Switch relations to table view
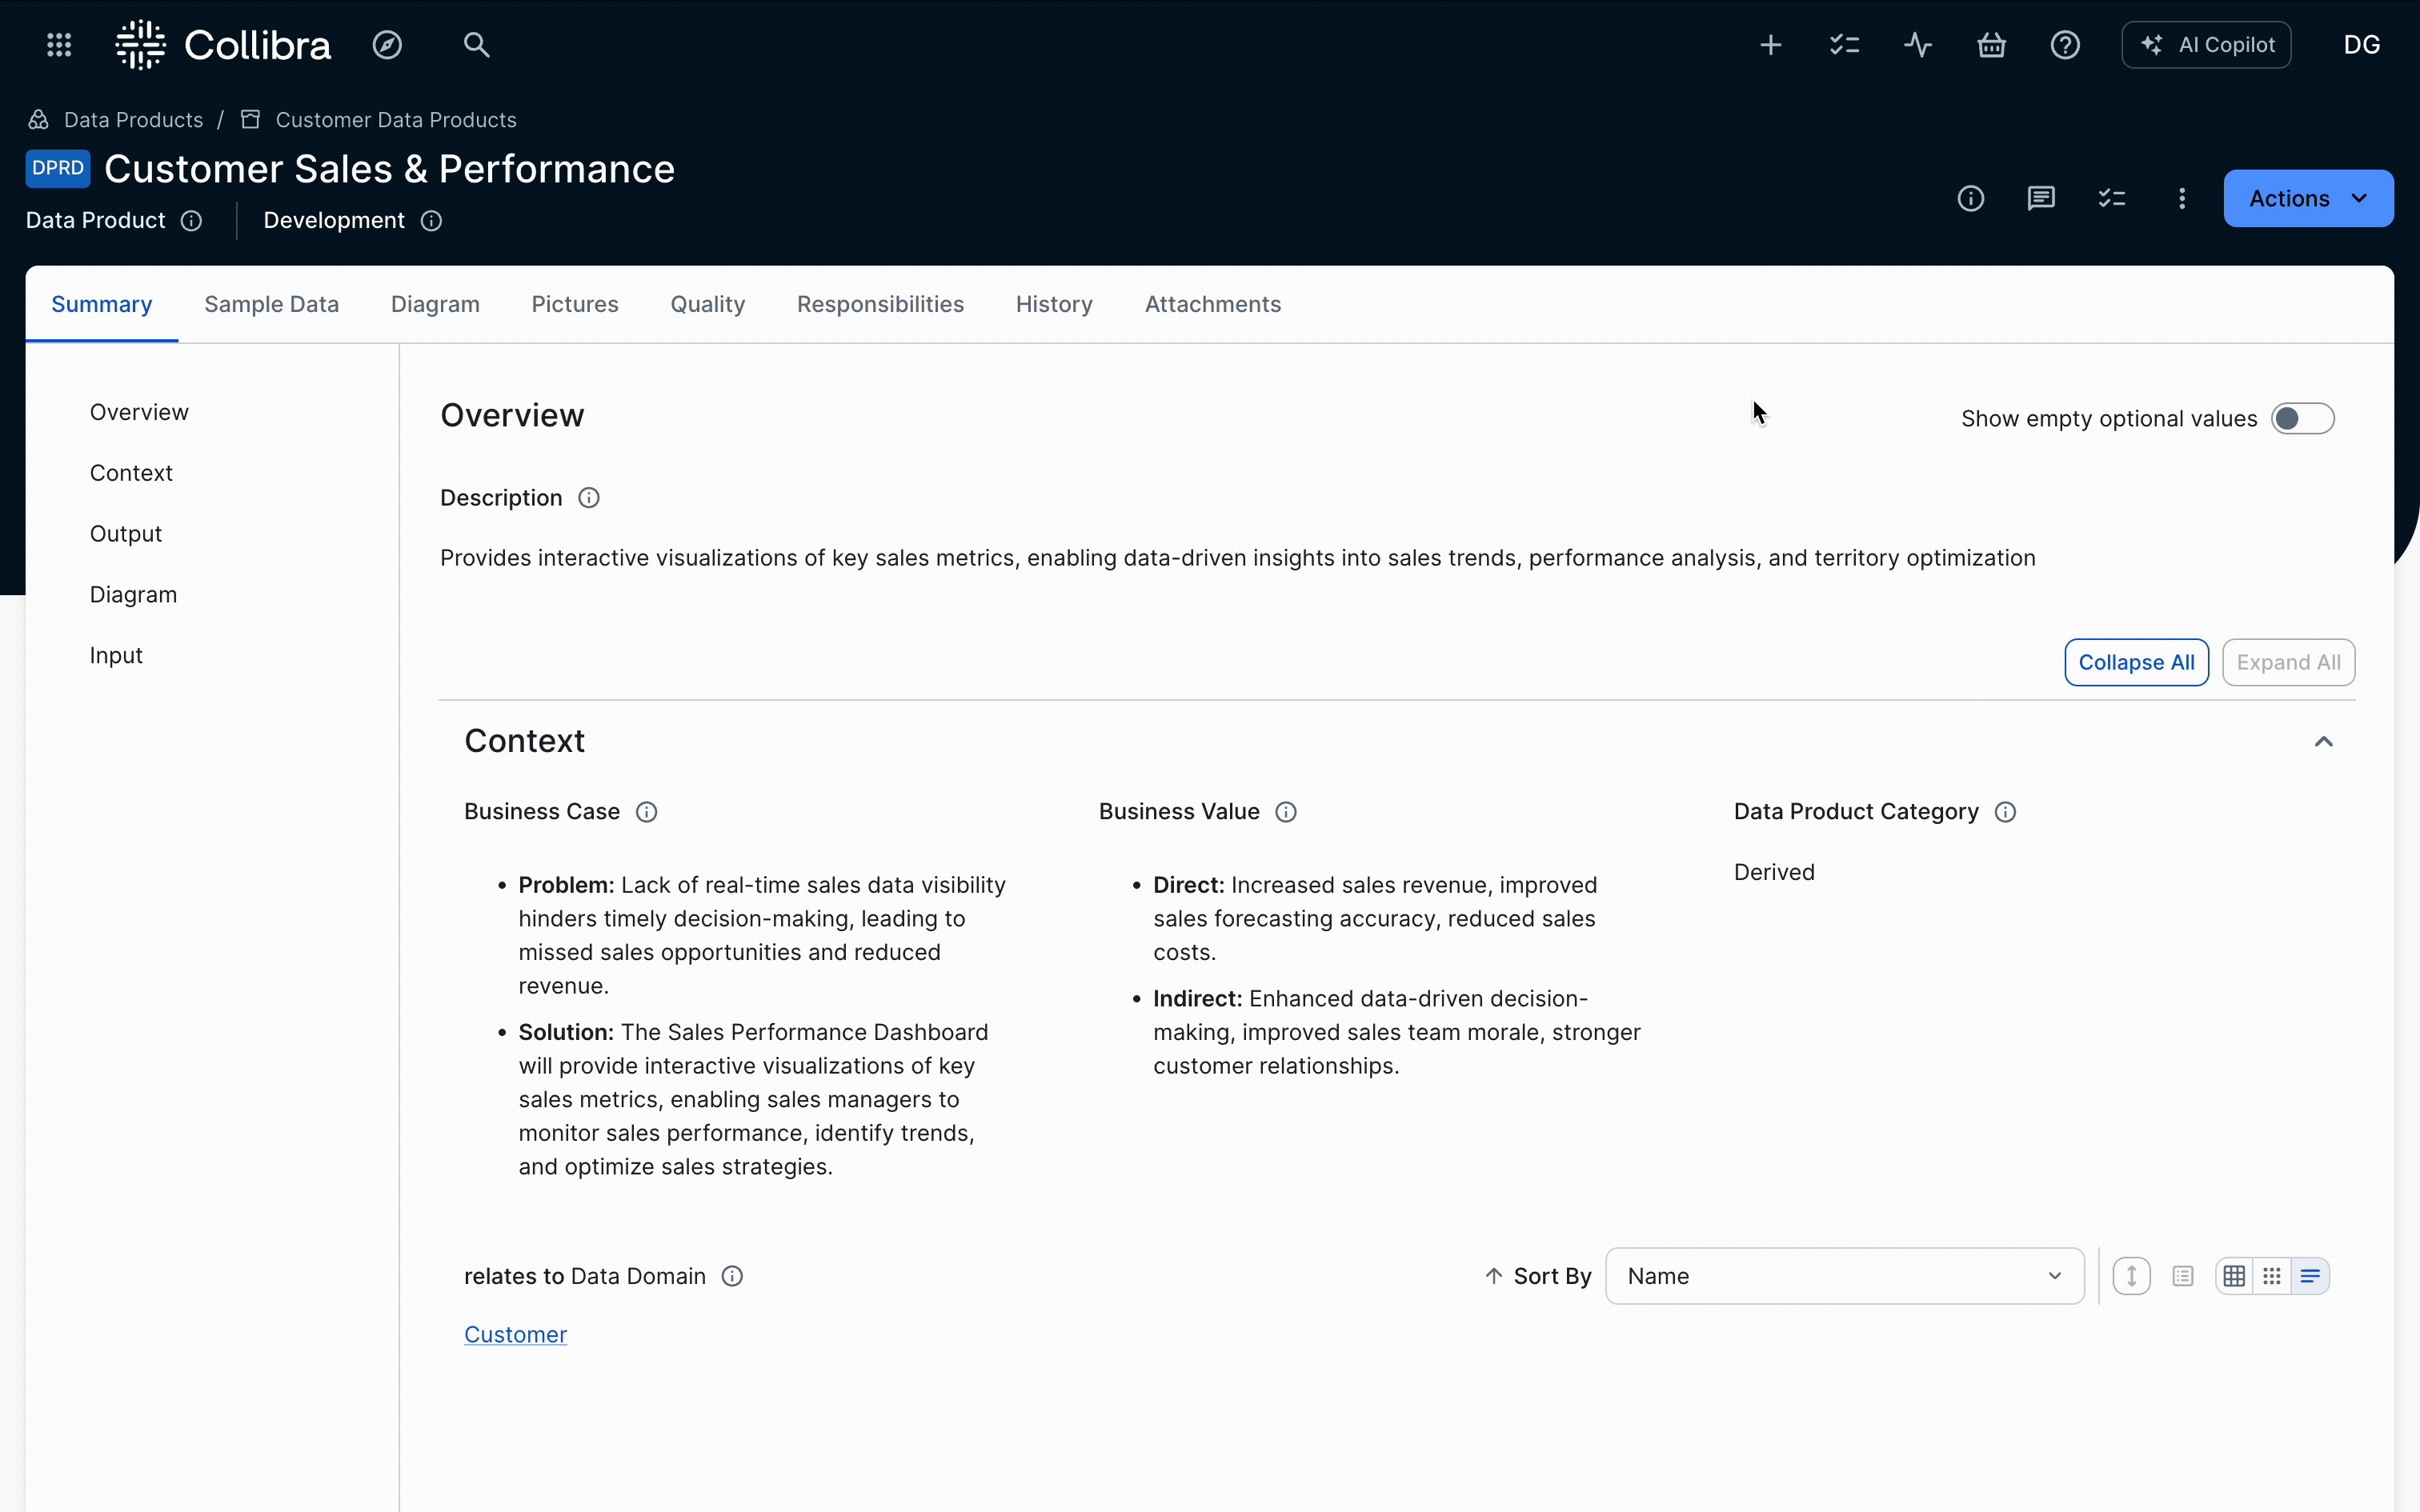This screenshot has height=1512, width=2420. (x=2234, y=1276)
